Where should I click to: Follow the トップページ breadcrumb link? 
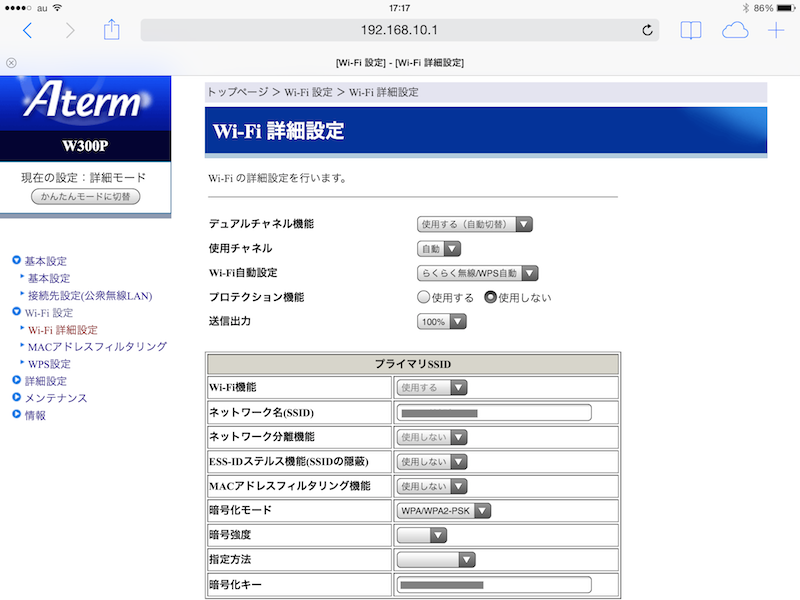click(x=238, y=92)
